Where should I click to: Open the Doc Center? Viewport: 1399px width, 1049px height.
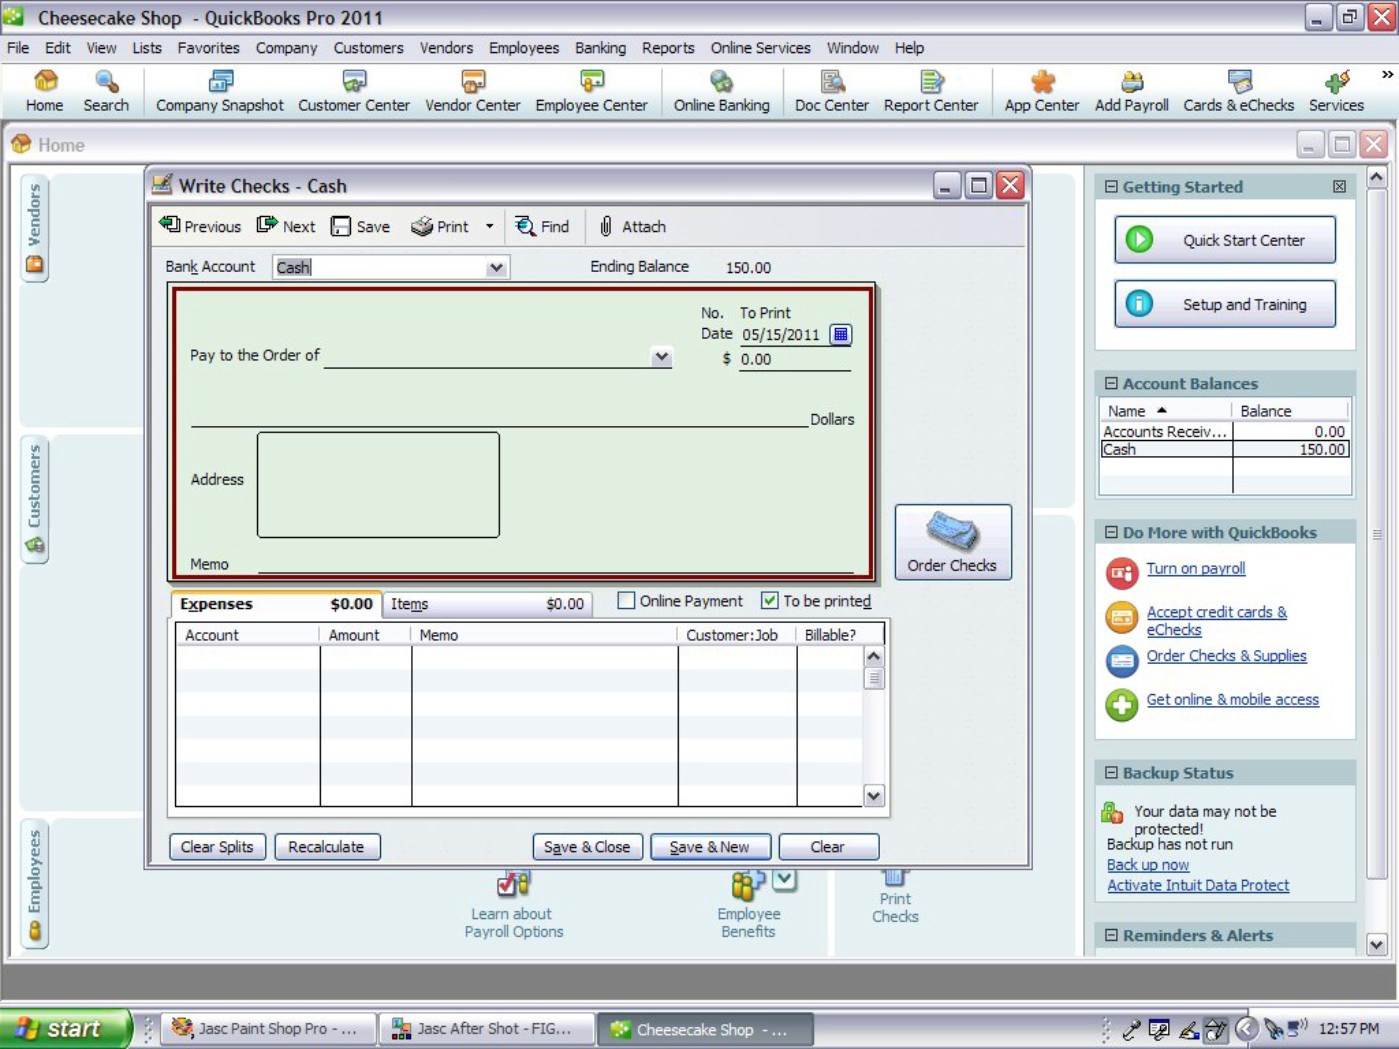tap(831, 91)
